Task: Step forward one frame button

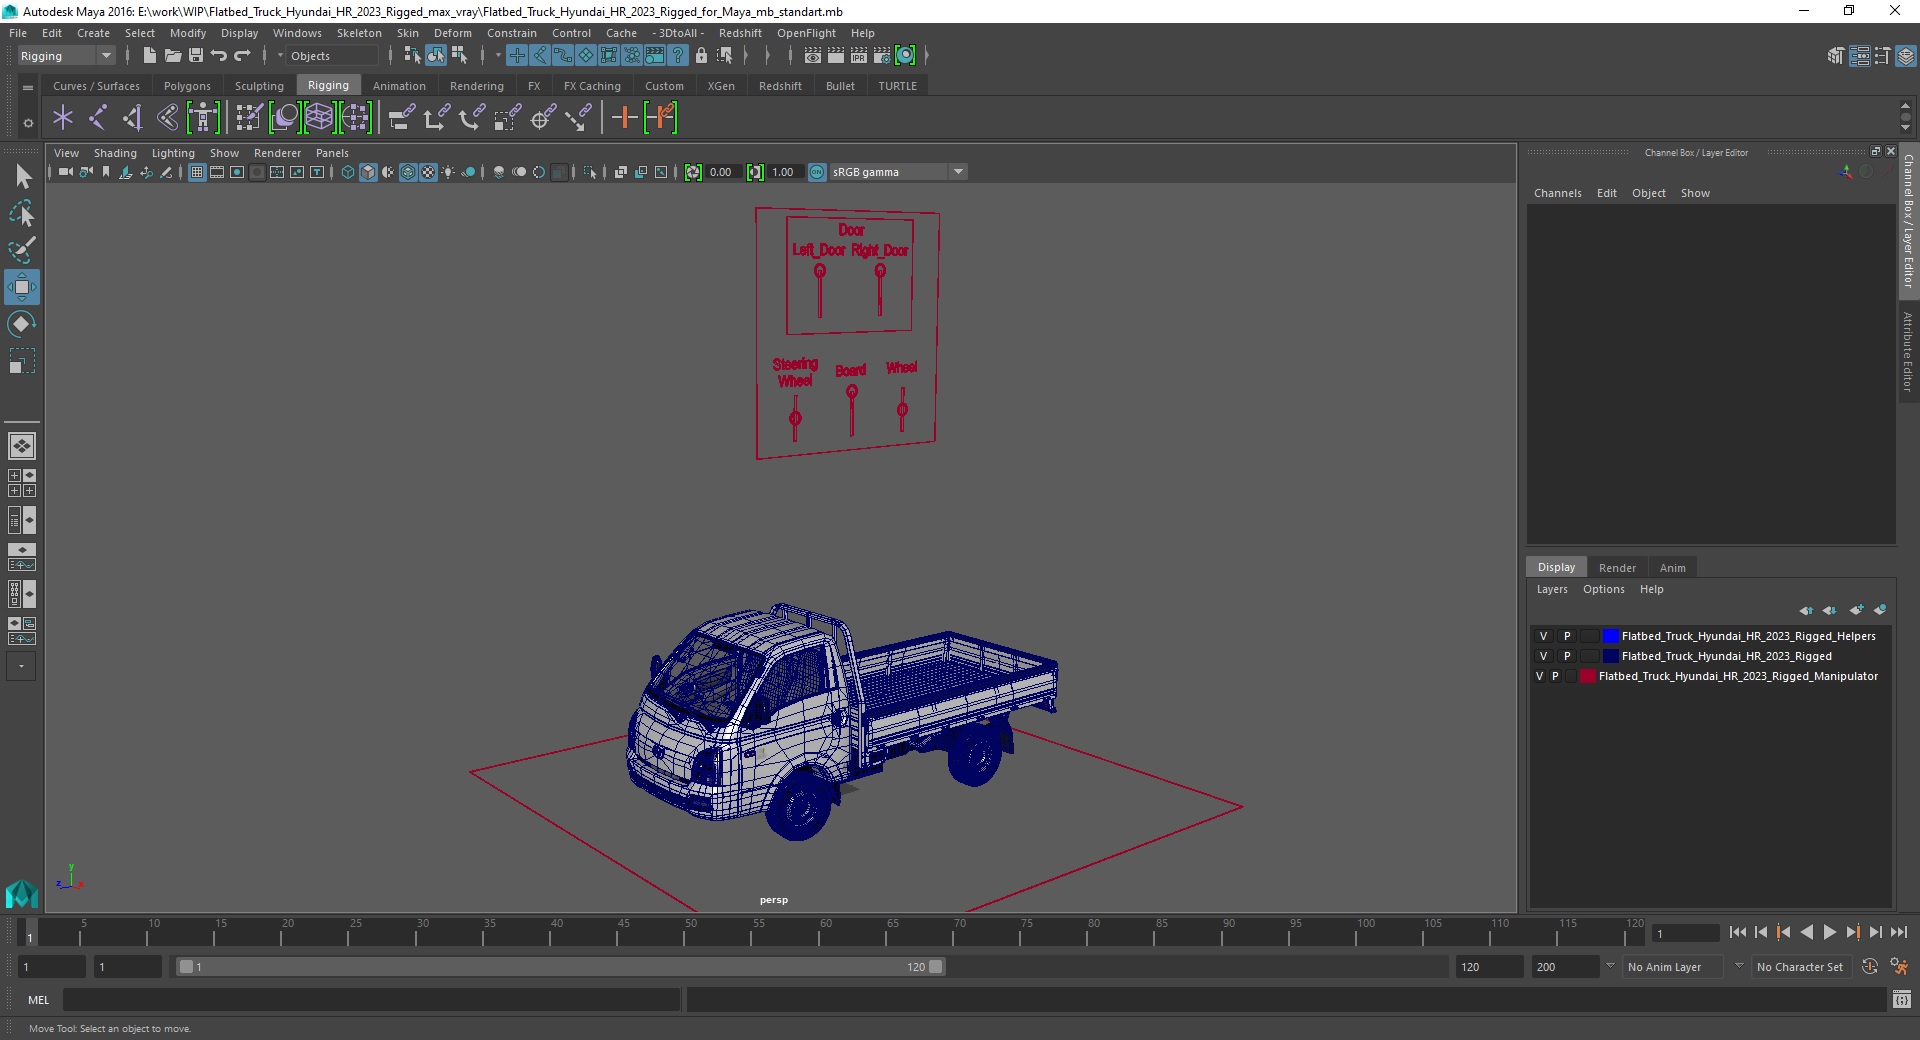Action: pyautogui.click(x=1875, y=932)
